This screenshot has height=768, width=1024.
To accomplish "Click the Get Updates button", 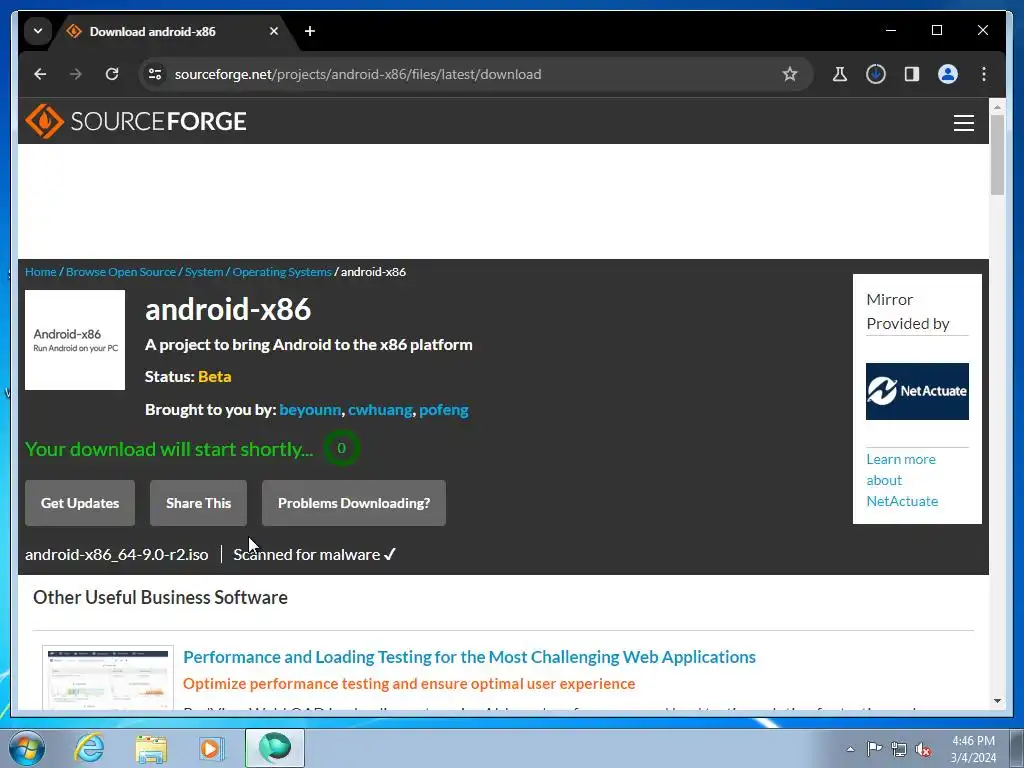I will pos(80,503).
